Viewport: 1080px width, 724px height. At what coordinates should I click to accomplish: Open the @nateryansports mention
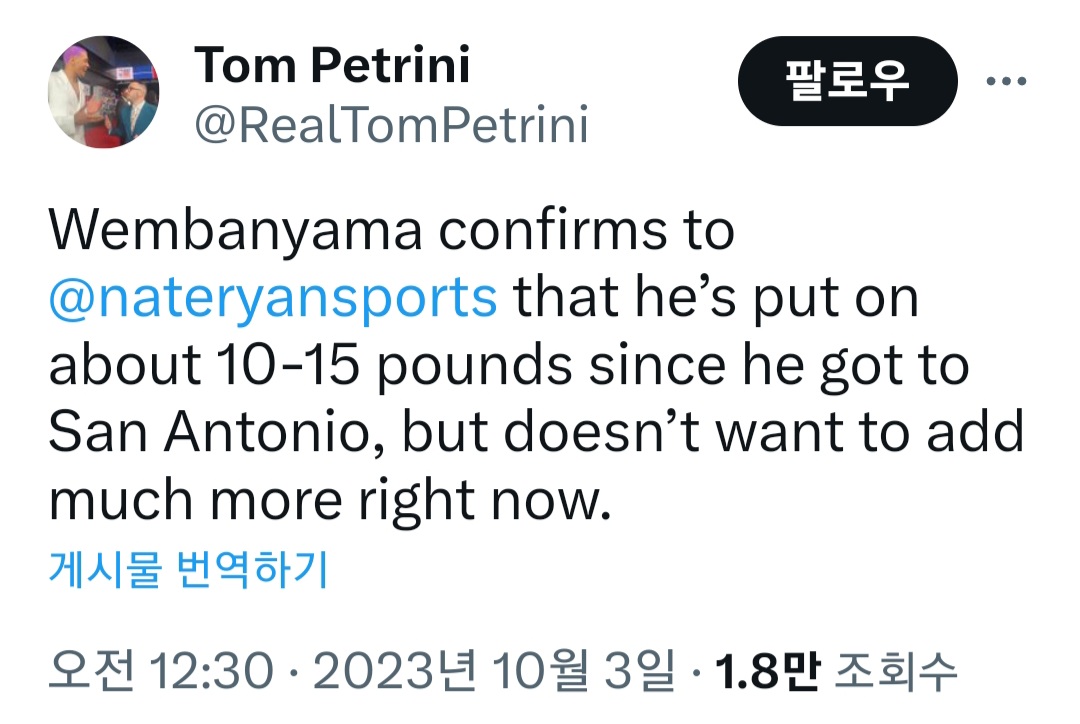[x=273, y=299]
